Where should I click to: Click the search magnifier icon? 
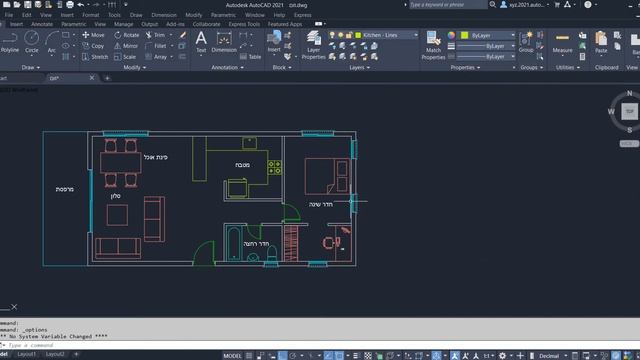tap(493, 4)
